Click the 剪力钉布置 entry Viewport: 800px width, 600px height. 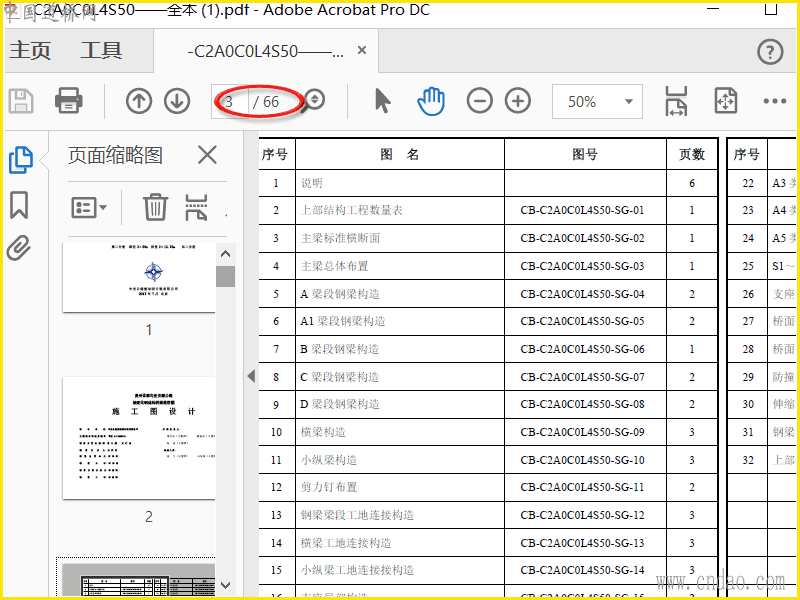[x=329, y=487]
